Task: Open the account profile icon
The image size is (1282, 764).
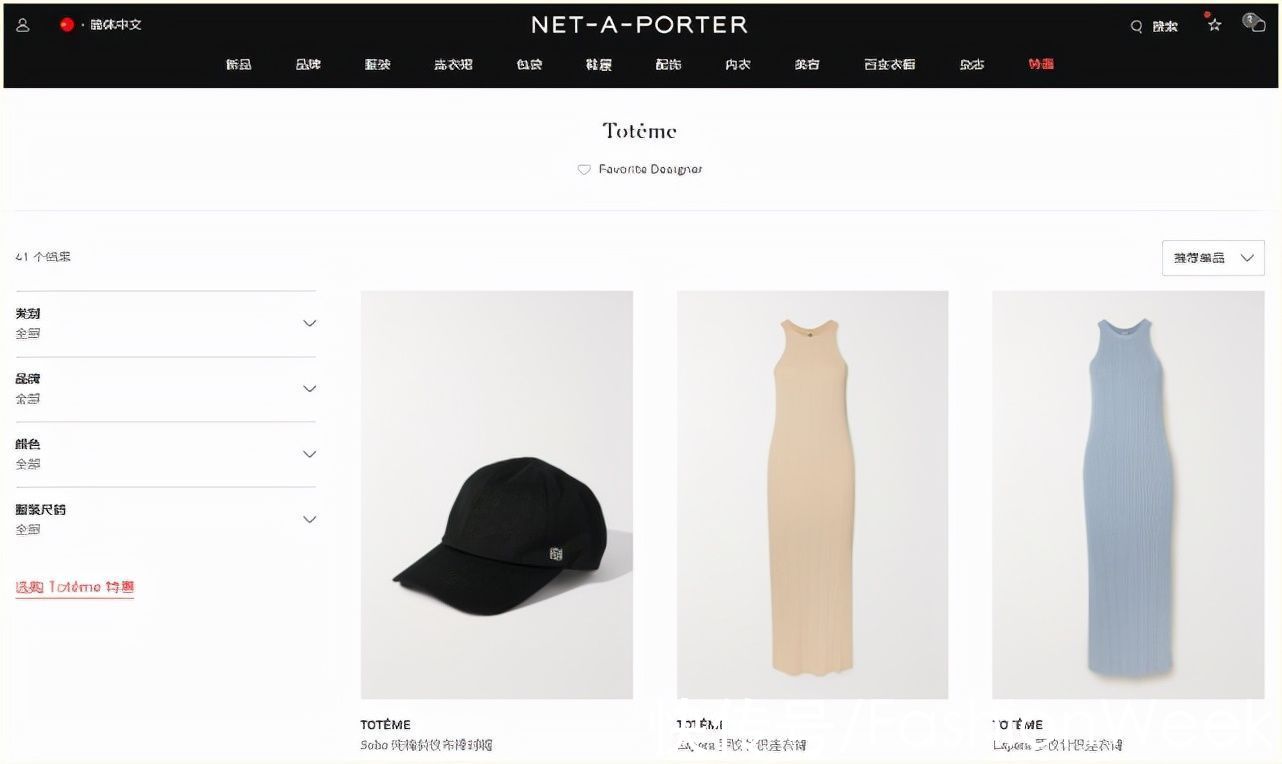Action: tap(23, 25)
